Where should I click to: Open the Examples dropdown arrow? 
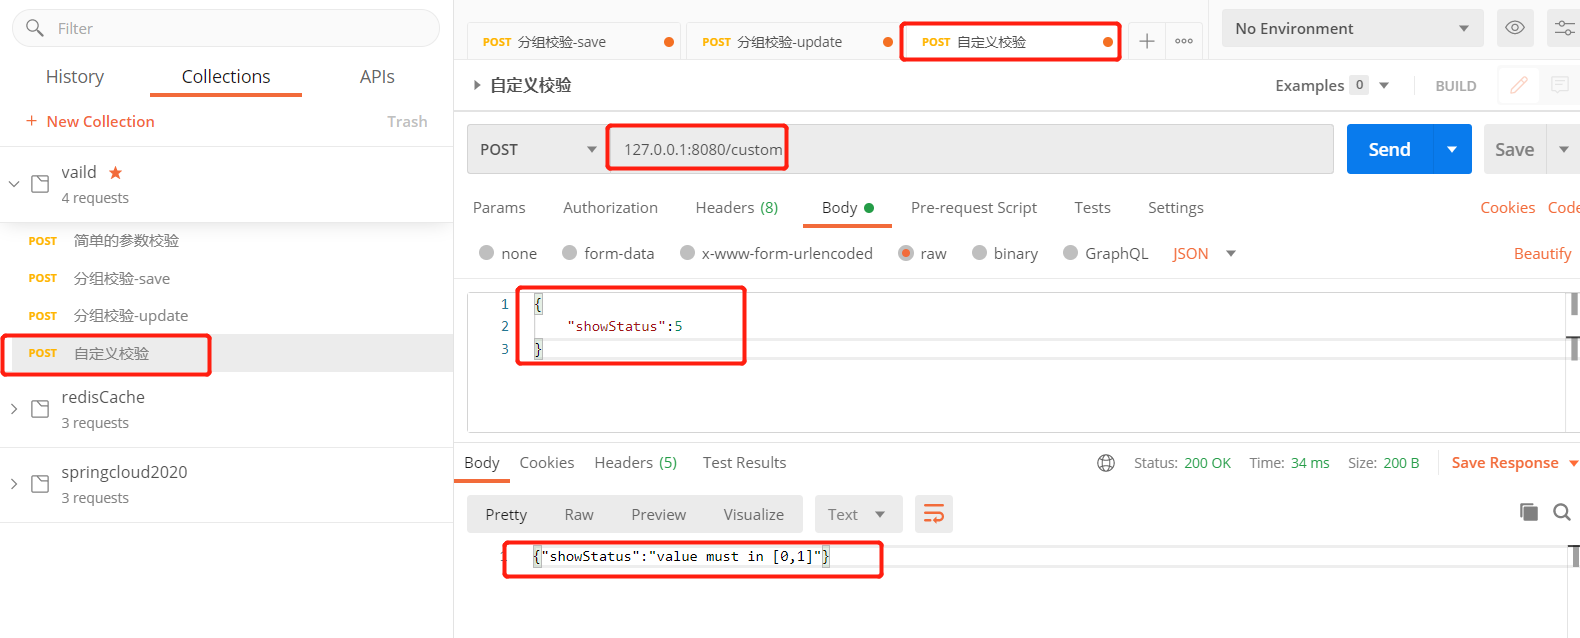[x=1384, y=85]
